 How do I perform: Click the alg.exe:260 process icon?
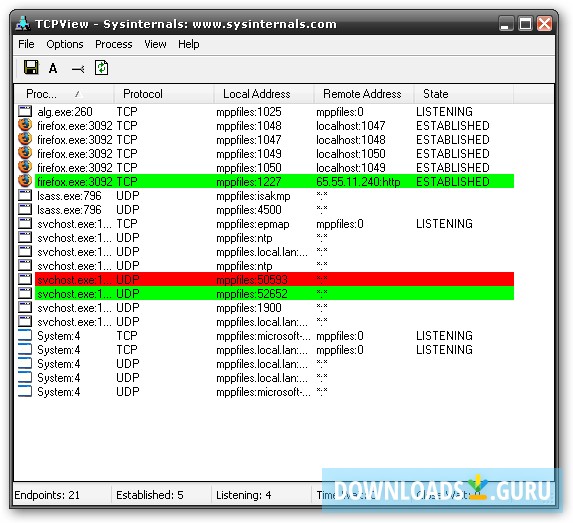[25, 111]
